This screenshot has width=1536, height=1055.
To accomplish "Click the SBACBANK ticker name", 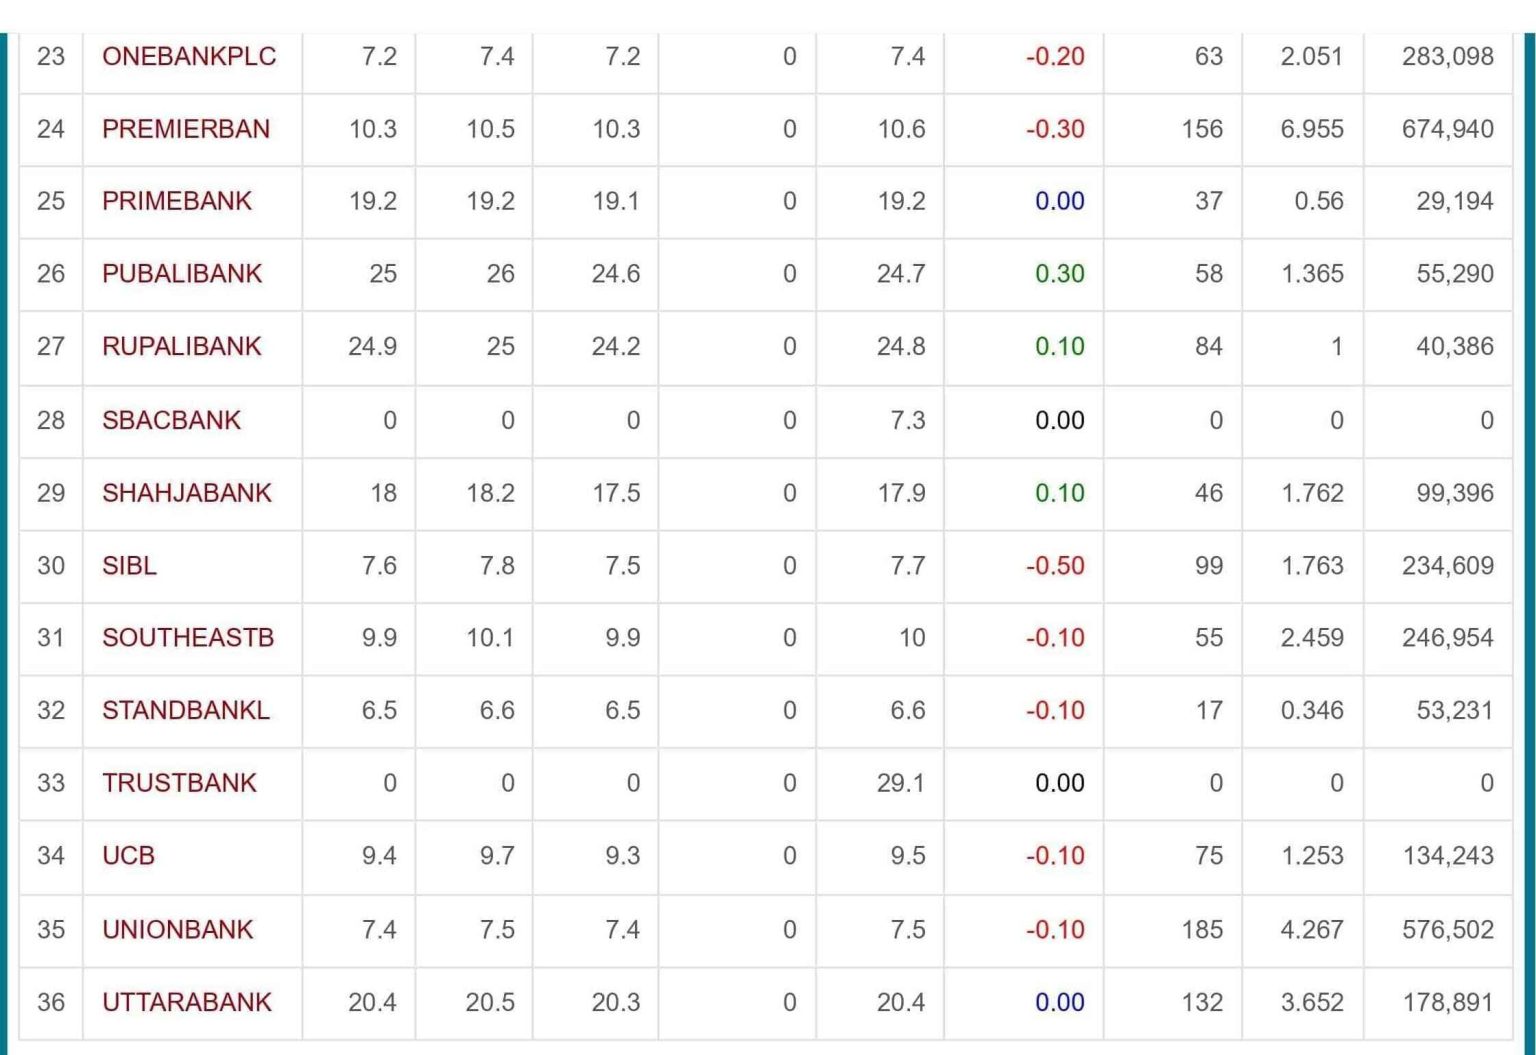I will click(x=171, y=420).
